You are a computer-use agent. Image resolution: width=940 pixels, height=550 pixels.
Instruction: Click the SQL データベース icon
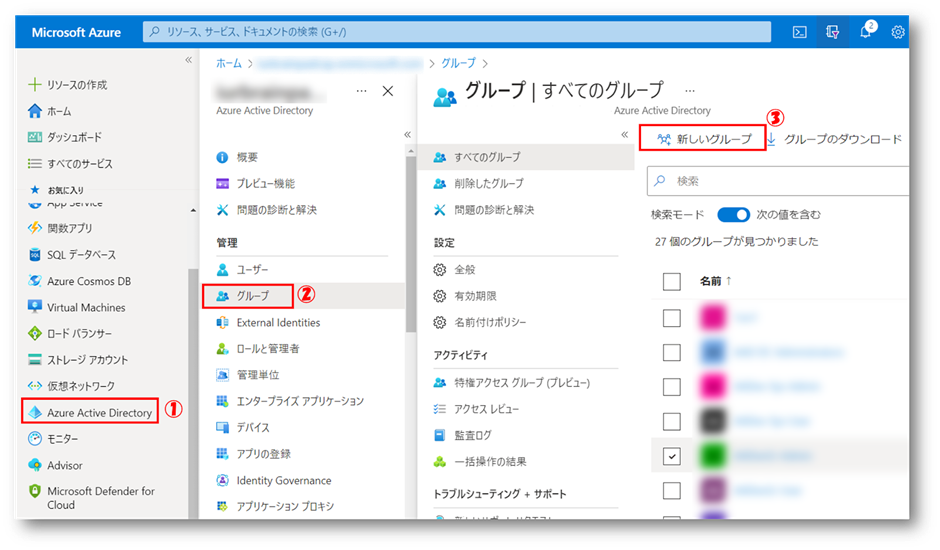[x=35, y=254]
